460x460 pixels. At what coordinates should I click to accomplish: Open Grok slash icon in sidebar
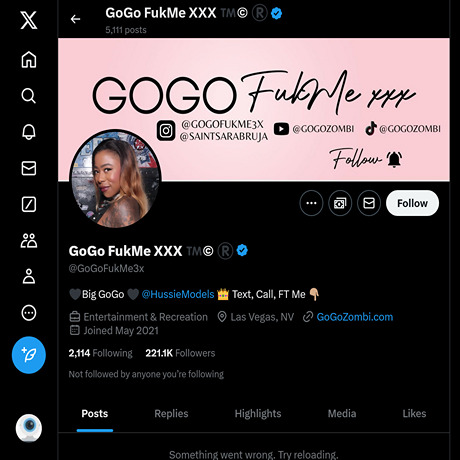pos(29,204)
